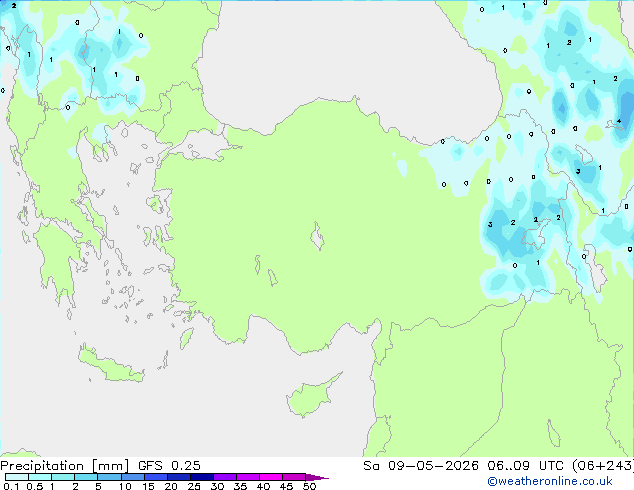
Task: Click legend value label '50'
Action: [309, 486]
